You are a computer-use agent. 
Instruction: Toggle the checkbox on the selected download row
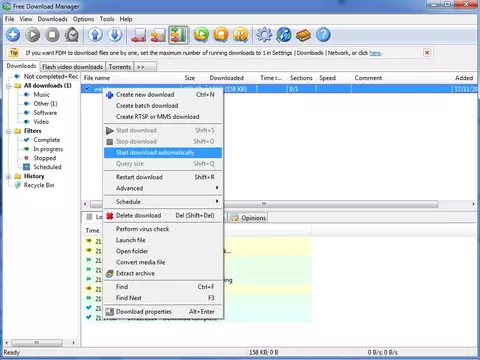[88, 89]
